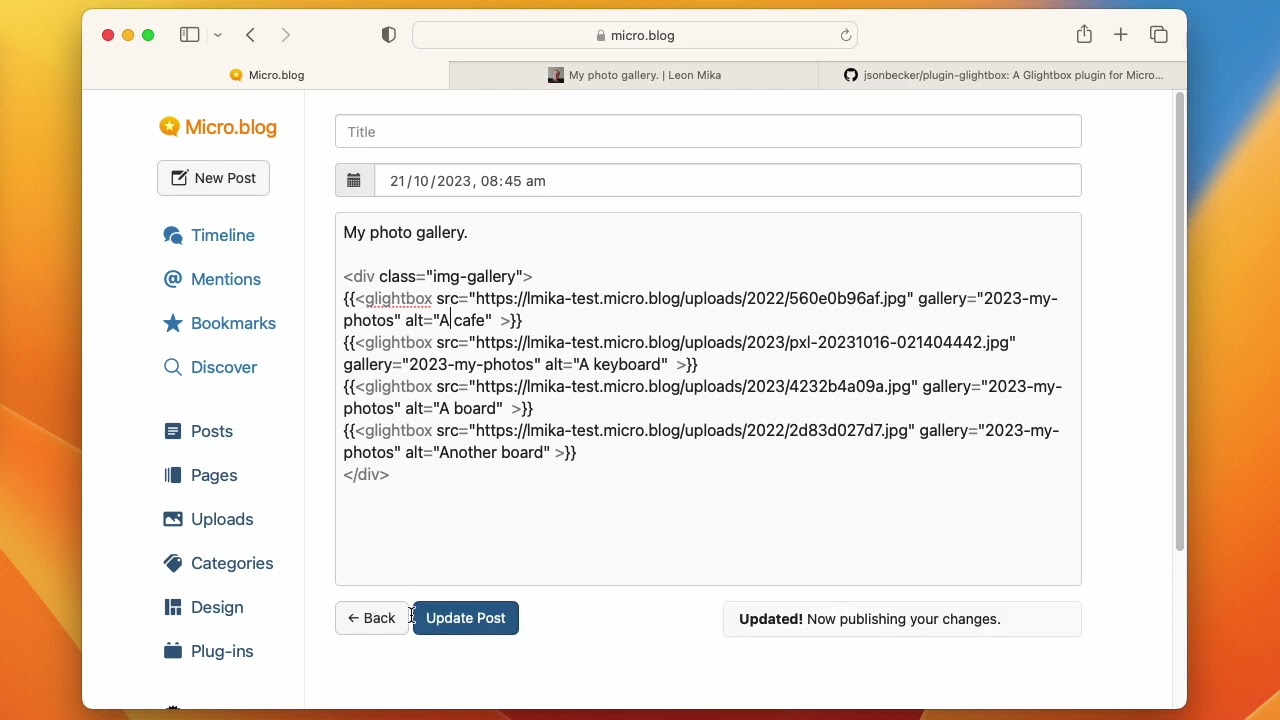
Task: Click the Timeline chat bubble icon
Action: point(173,235)
